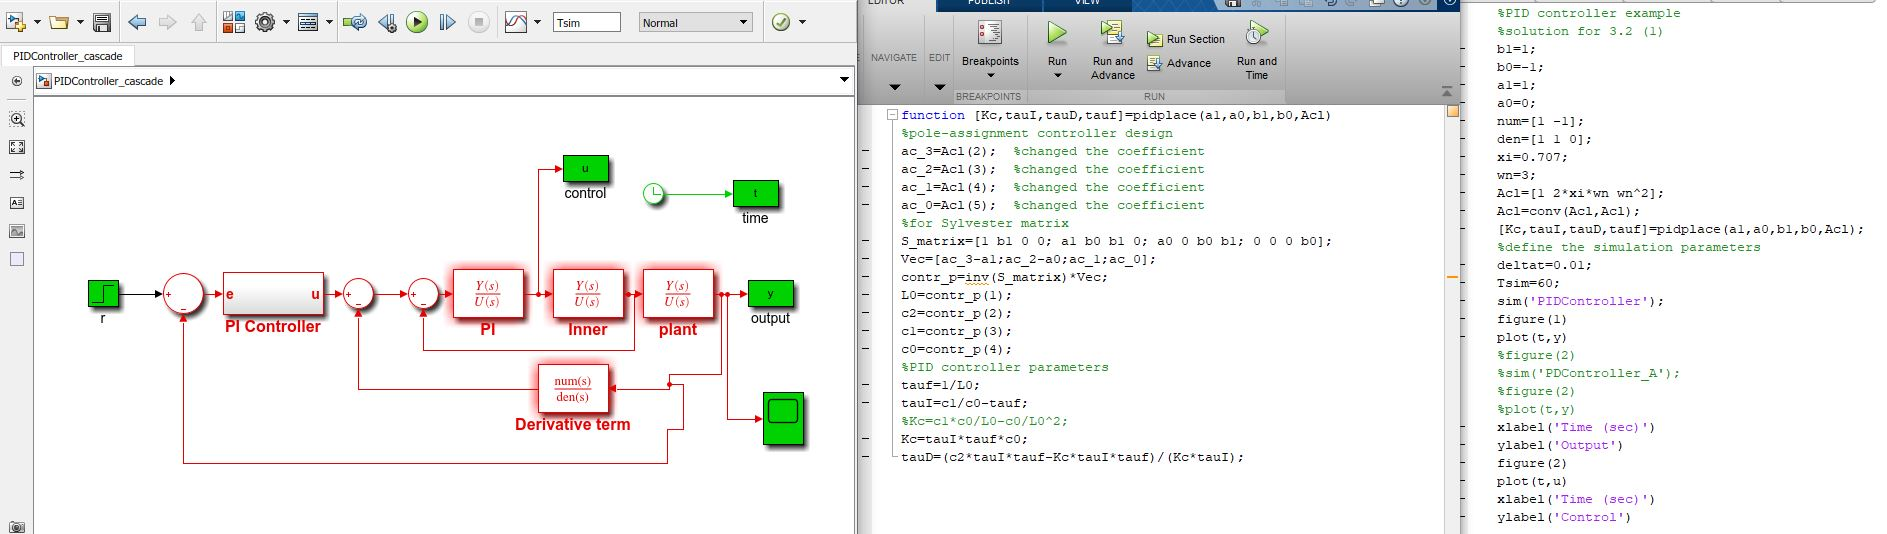The width and height of the screenshot is (1887, 534).
Task: Click the Breakpoints button in editor
Action: tap(990, 48)
